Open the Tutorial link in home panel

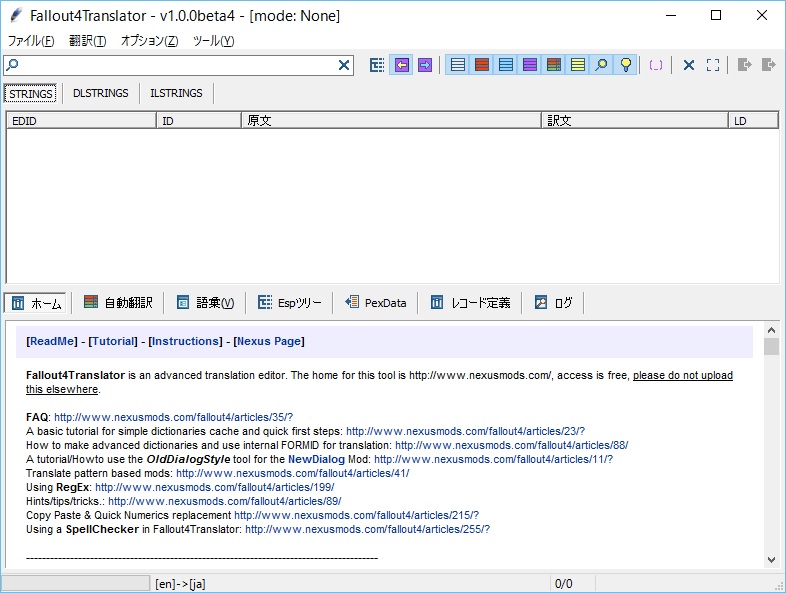114,341
